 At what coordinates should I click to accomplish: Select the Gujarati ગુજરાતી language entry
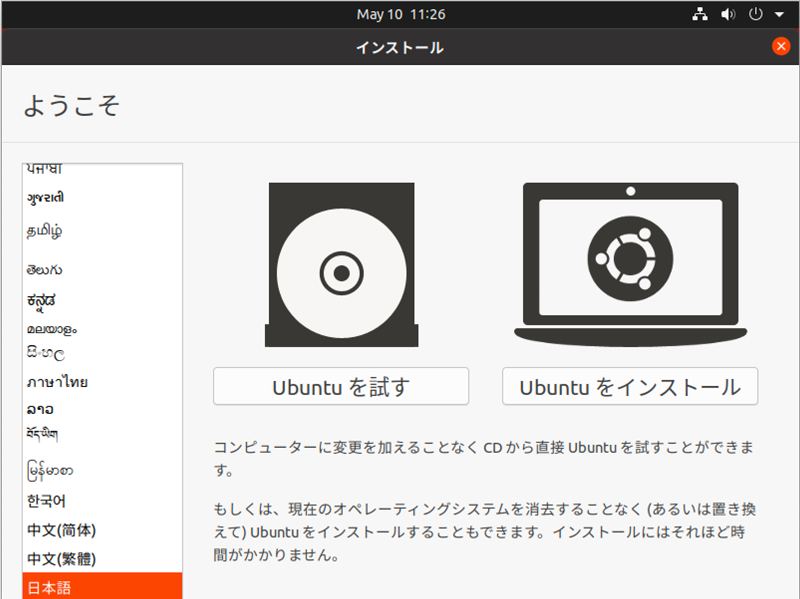102,197
